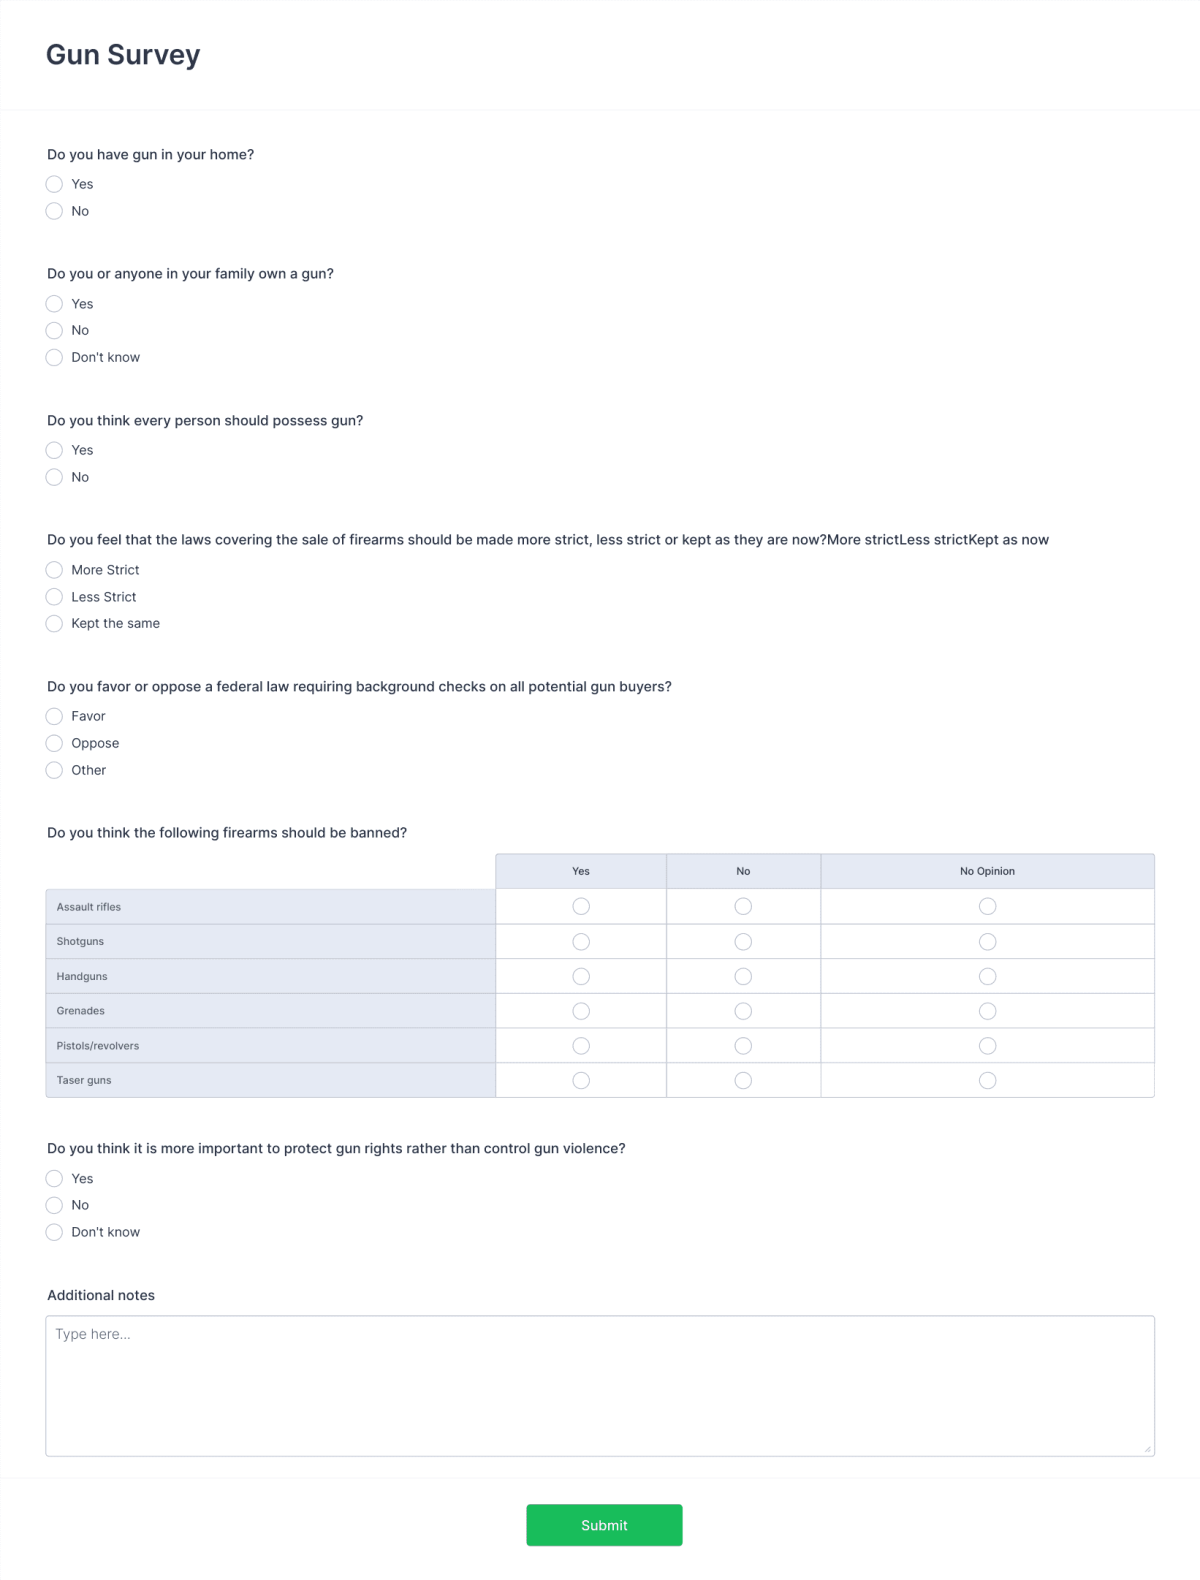Mark No for banning pistols/revolvers

[x=743, y=1045]
